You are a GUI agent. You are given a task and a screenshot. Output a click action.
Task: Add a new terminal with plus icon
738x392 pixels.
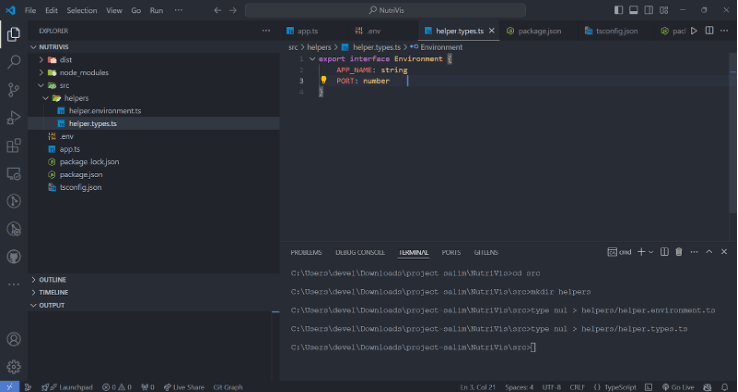pos(641,252)
